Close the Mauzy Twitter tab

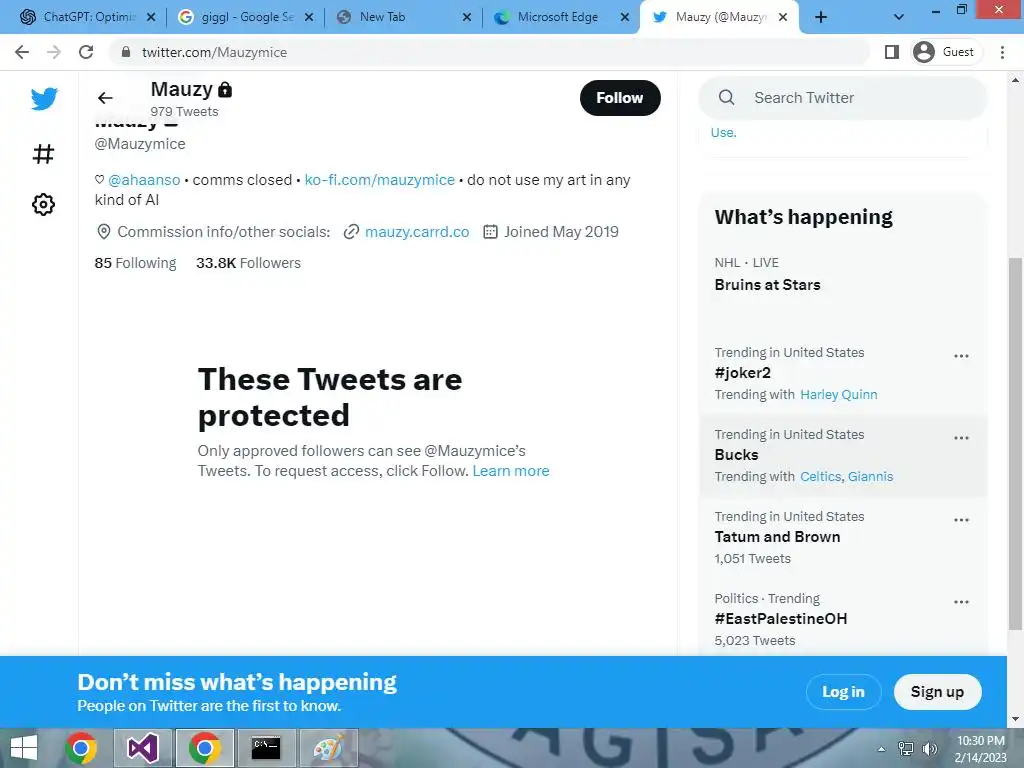[782, 18]
